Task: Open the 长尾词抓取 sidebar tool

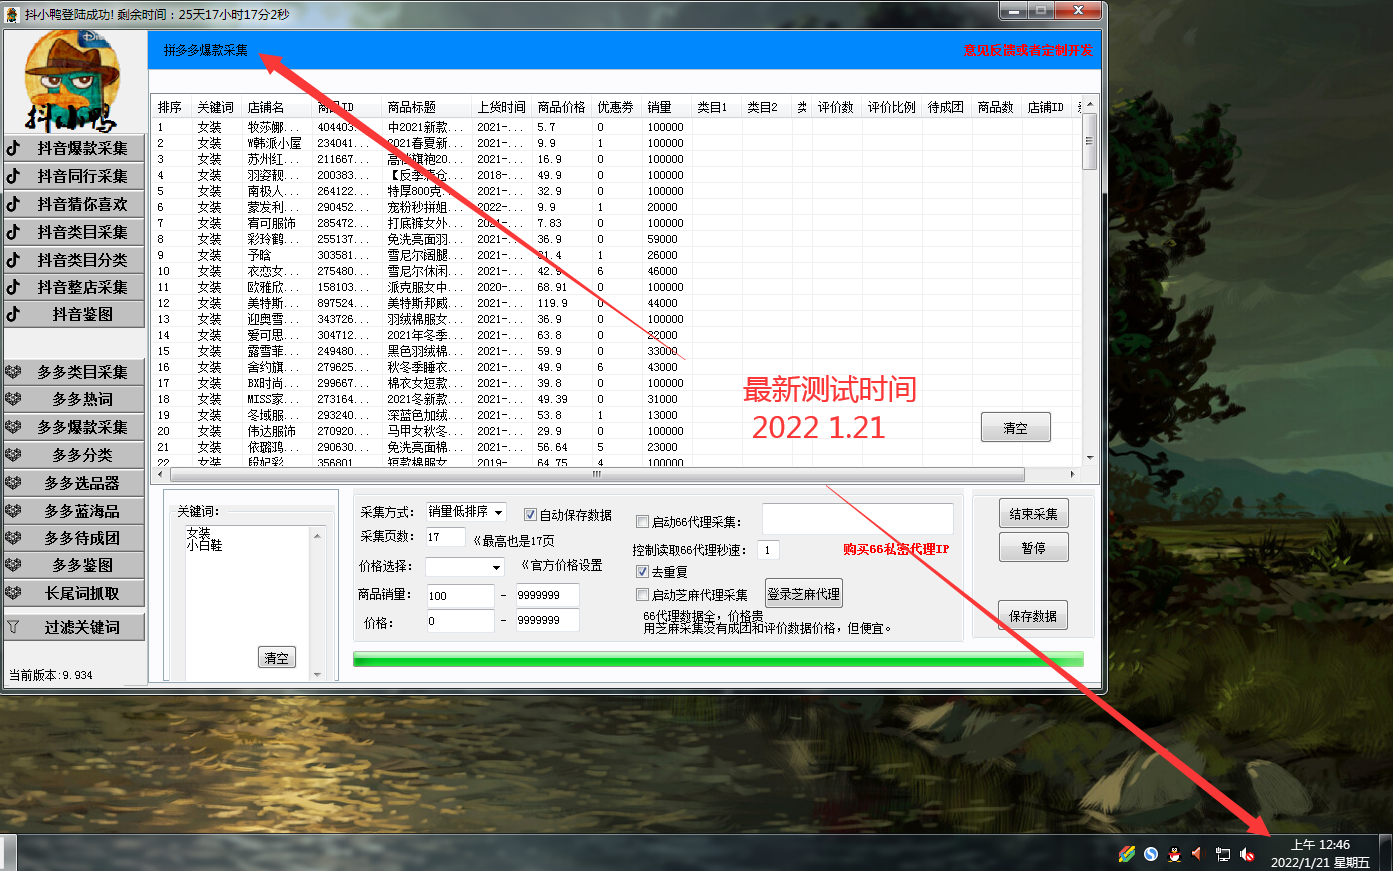Action: coord(74,593)
